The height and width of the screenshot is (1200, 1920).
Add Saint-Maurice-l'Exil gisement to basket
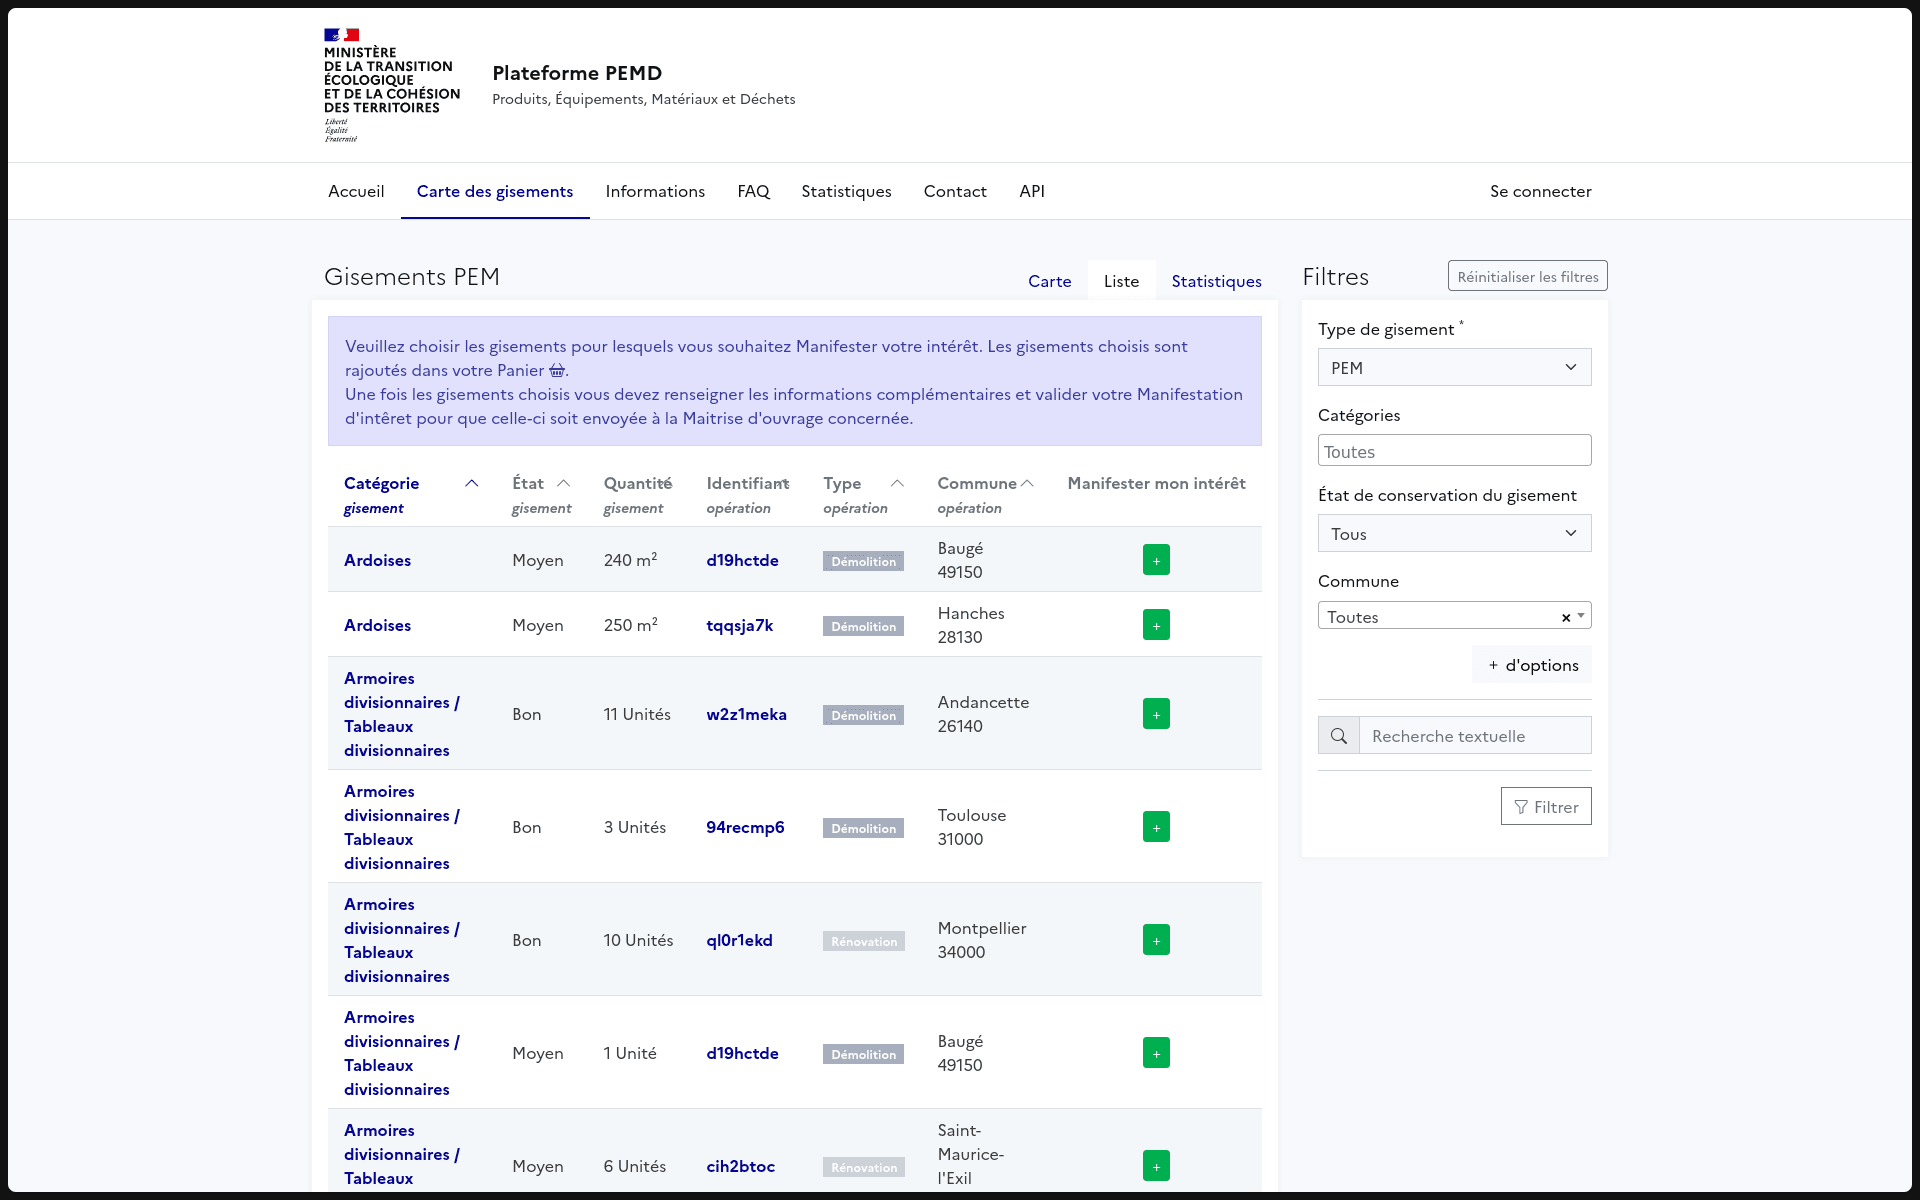(x=1156, y=1166)
